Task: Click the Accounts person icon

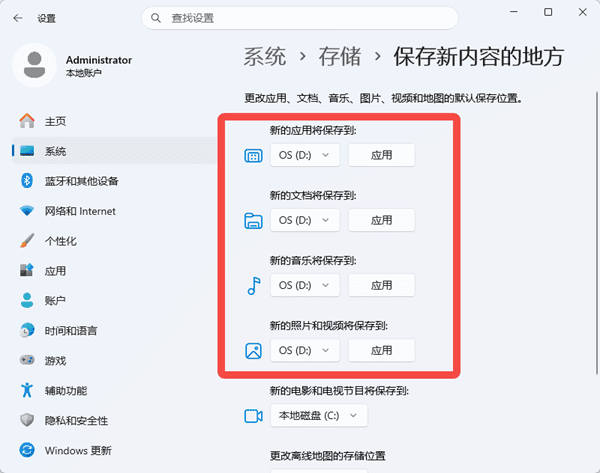Action: tap(27, 300)
